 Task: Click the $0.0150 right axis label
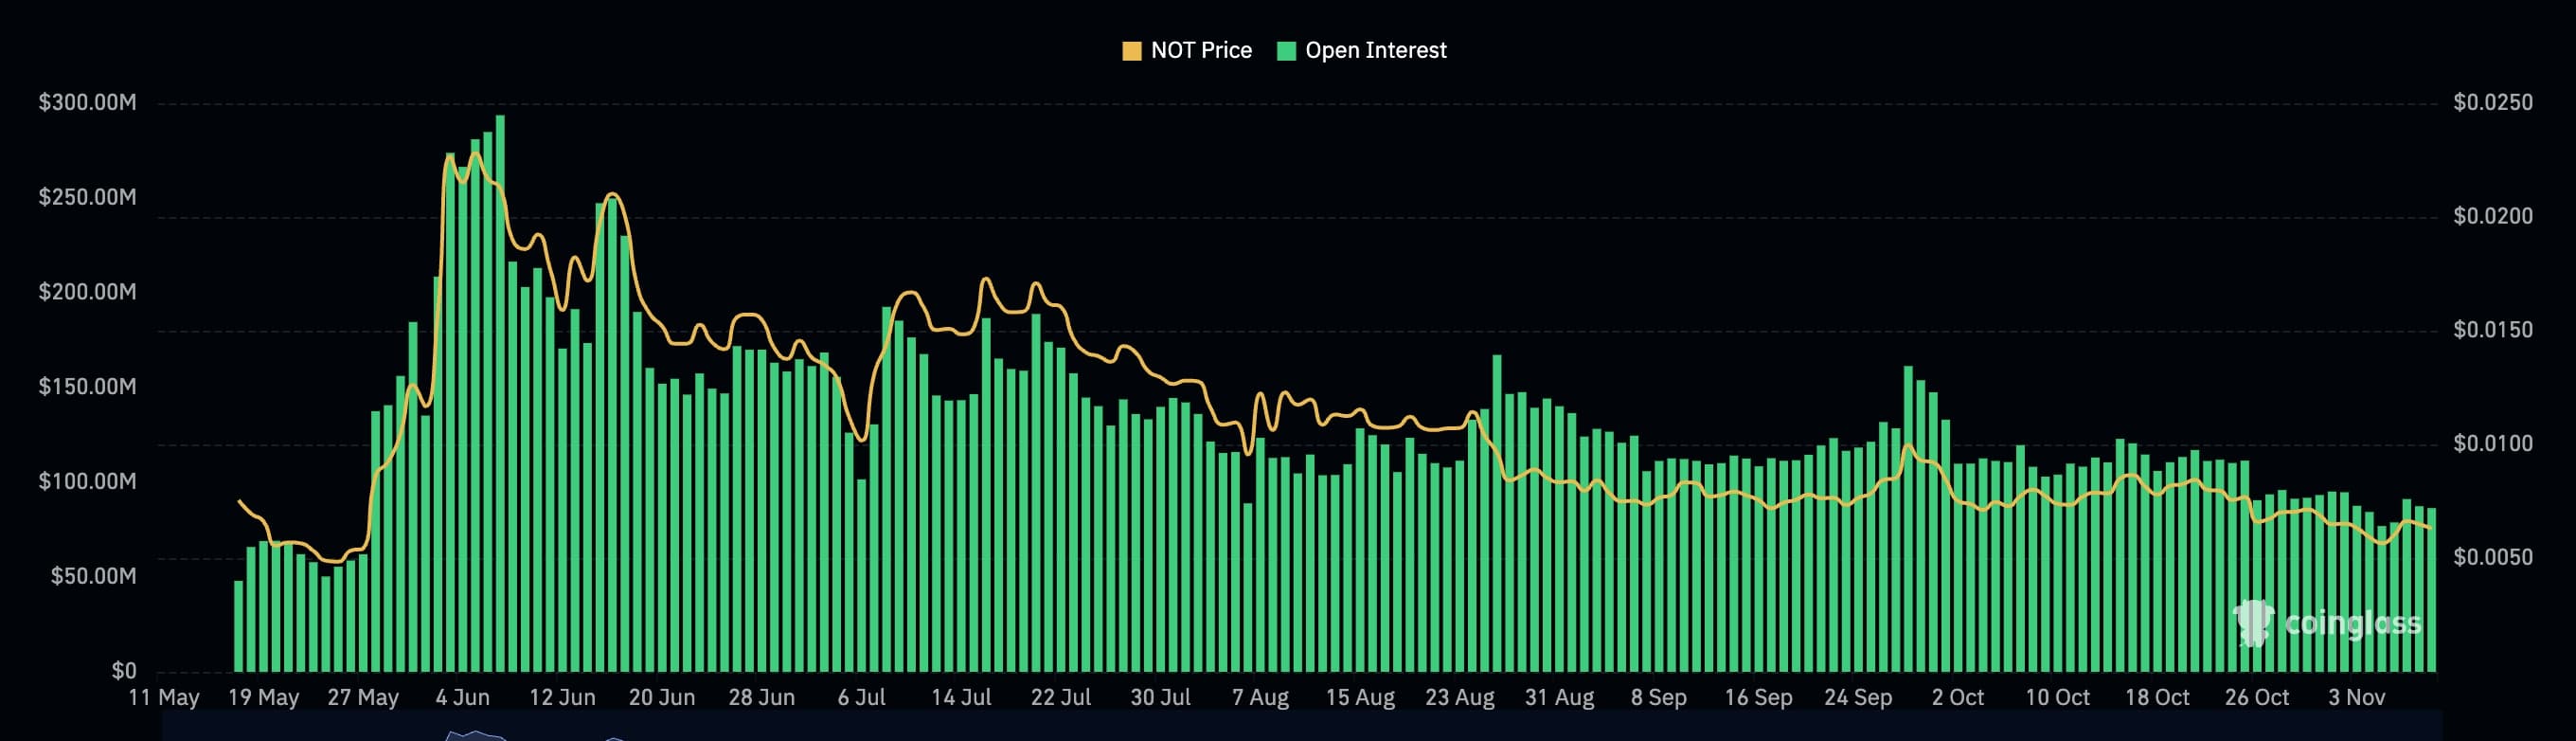click(x=2493, y=330)
